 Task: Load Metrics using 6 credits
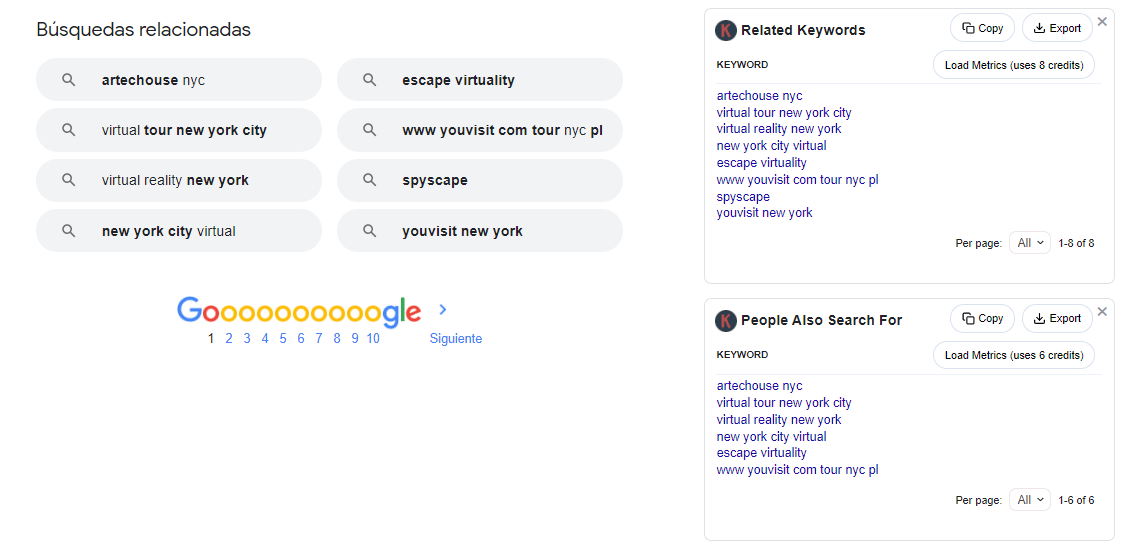[x=1014, y=355]
